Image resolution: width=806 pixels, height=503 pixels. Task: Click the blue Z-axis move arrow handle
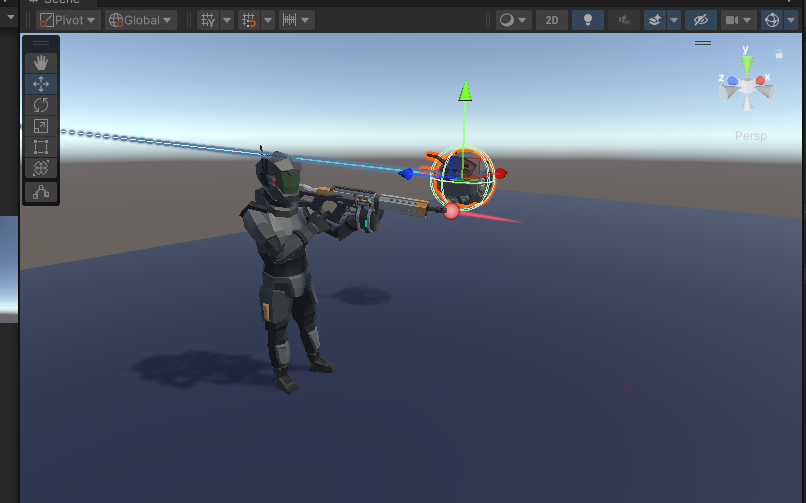coord(406,174)
